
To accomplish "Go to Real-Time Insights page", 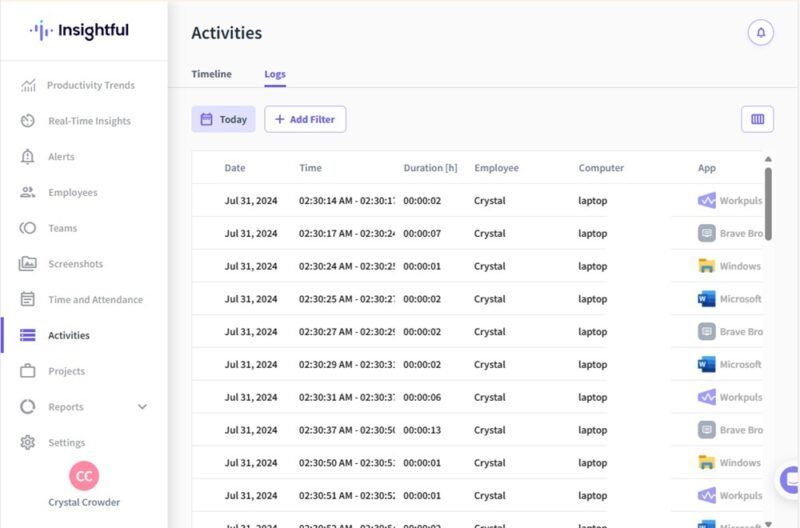I will click(89, 121).
